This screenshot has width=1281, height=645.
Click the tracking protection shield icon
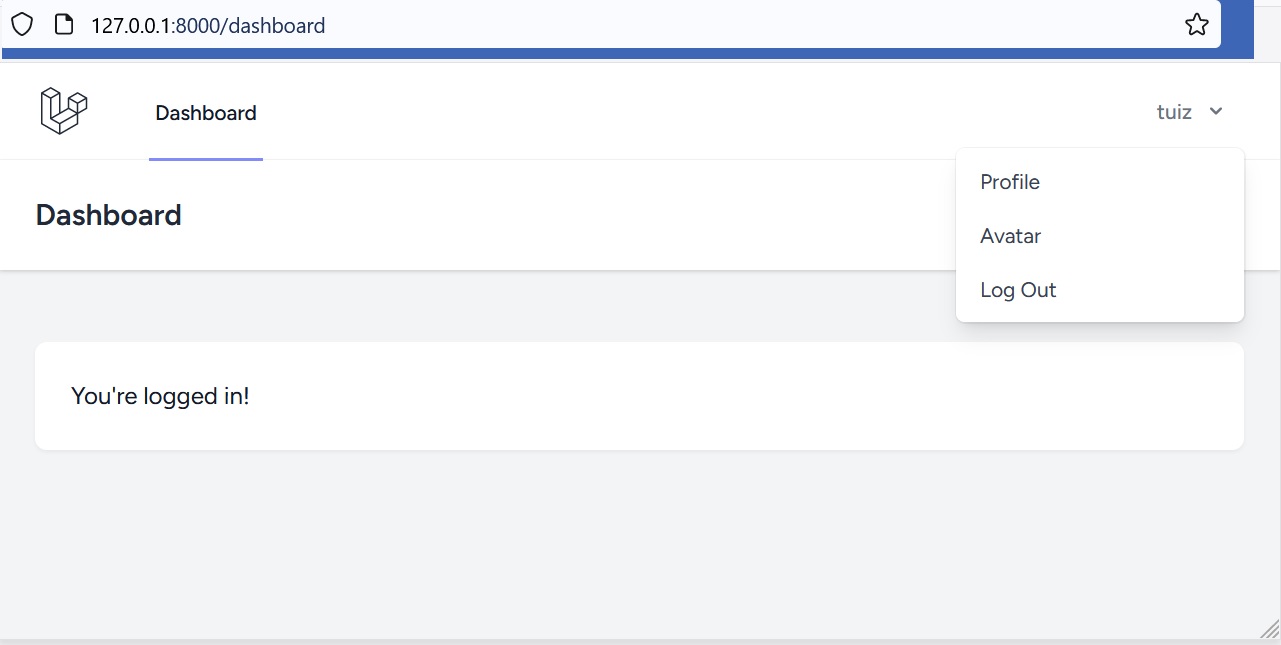click(x=22, y=25)
